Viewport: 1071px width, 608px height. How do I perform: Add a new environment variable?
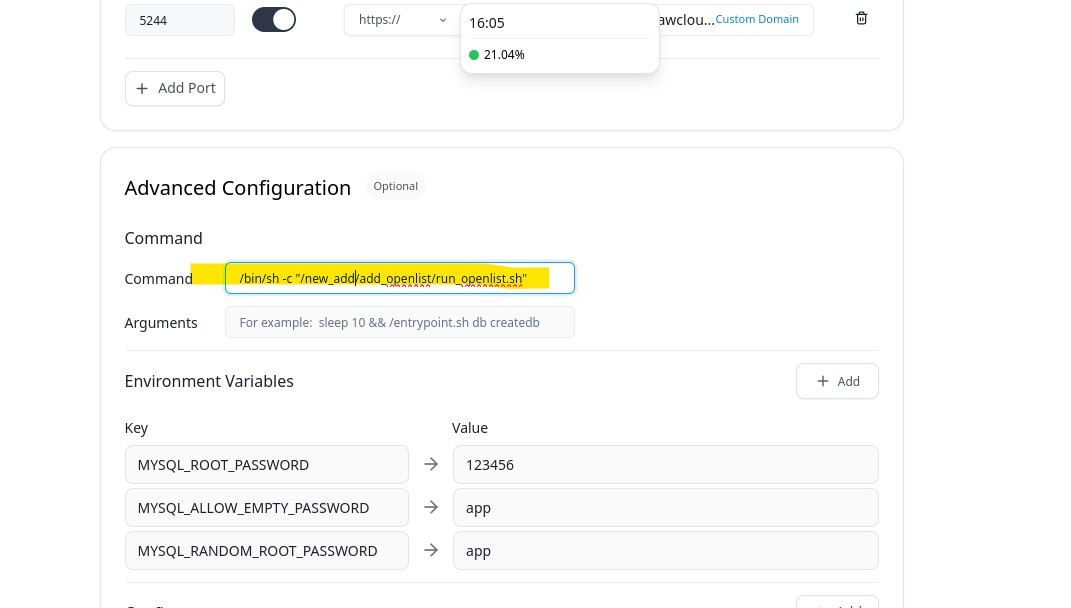(x=837, y=381)
